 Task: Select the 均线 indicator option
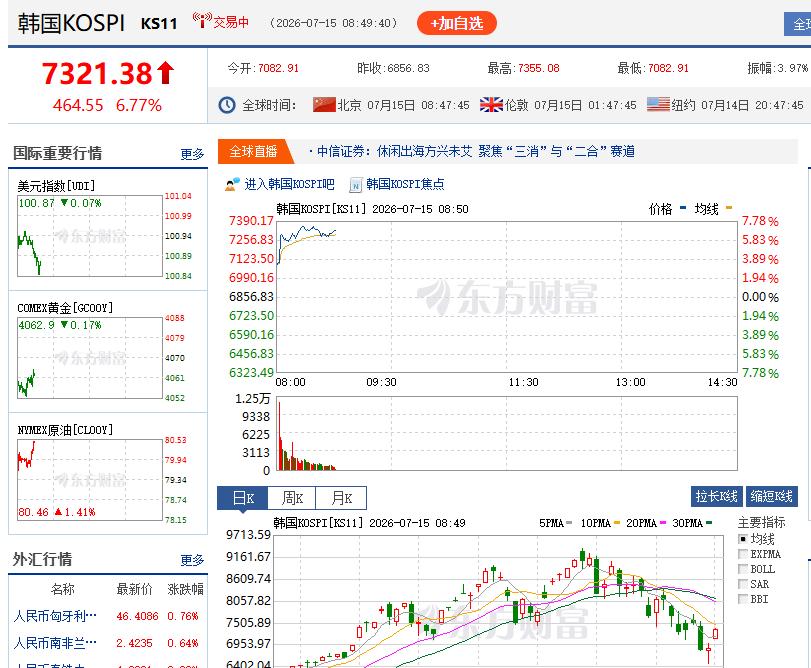(743, 539)
